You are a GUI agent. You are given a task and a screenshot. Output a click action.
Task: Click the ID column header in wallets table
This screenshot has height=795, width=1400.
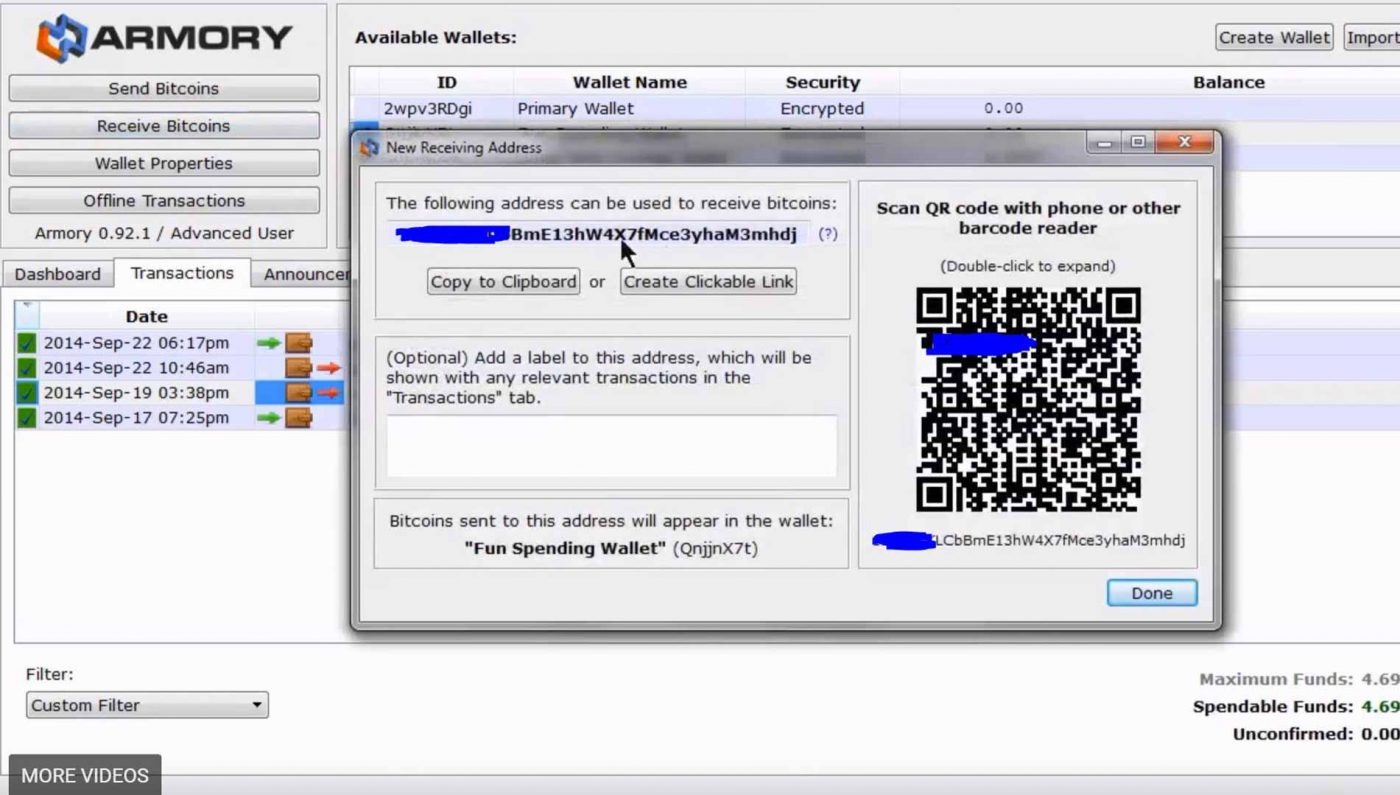pyautogui.click(x=446, y=82)
